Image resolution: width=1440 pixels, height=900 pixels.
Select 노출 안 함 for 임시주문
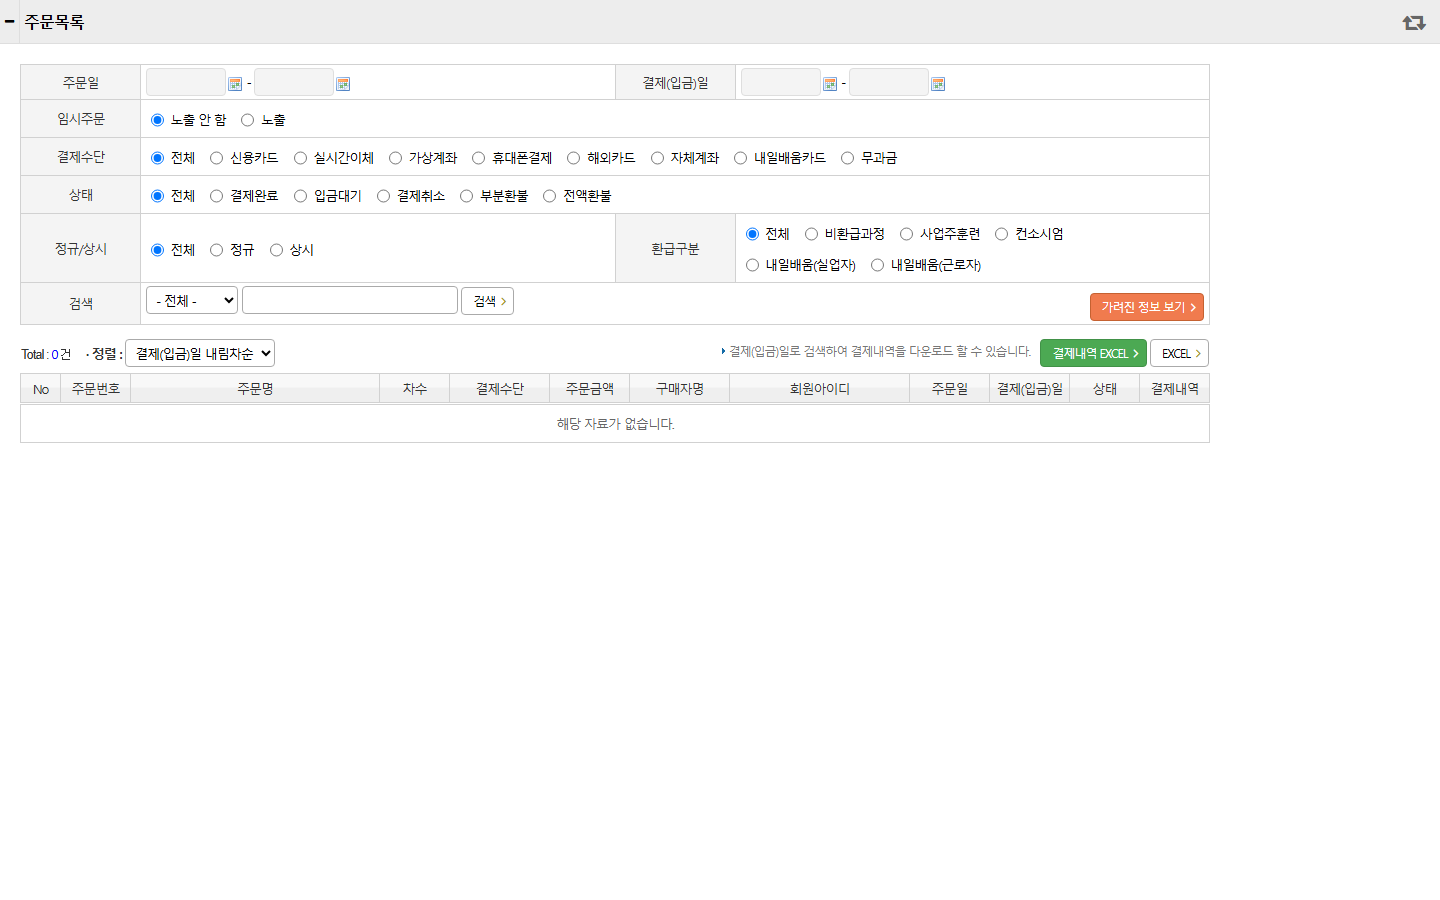(x=157, y=120)
